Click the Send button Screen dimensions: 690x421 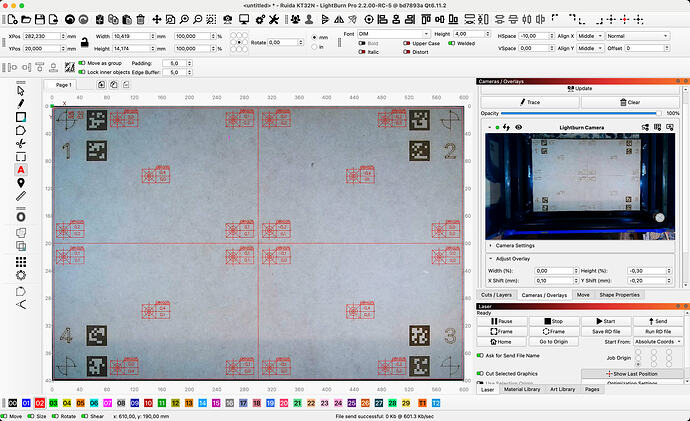[x=658, y=321]
